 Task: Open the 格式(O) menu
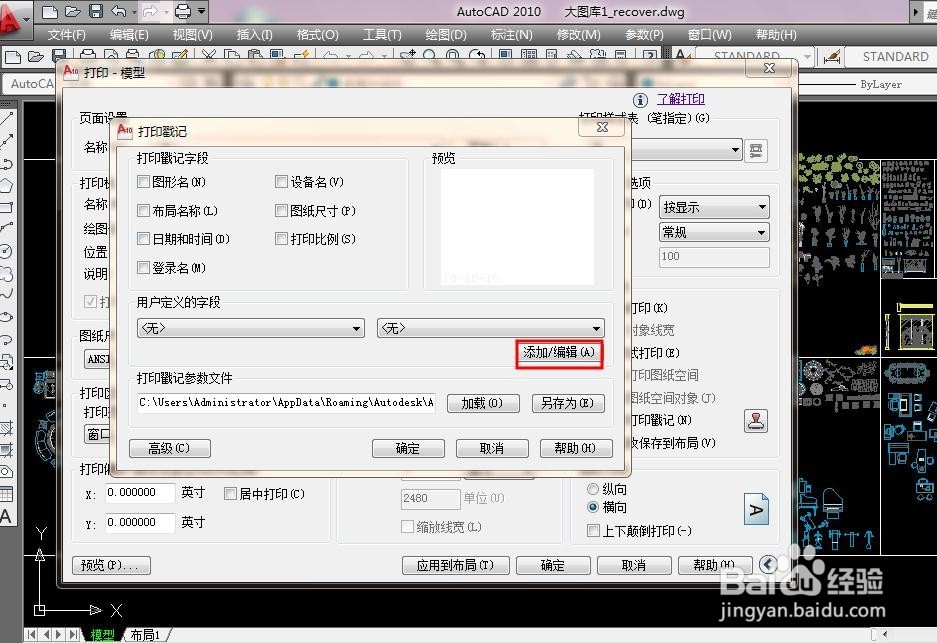(x=317, y=35)
